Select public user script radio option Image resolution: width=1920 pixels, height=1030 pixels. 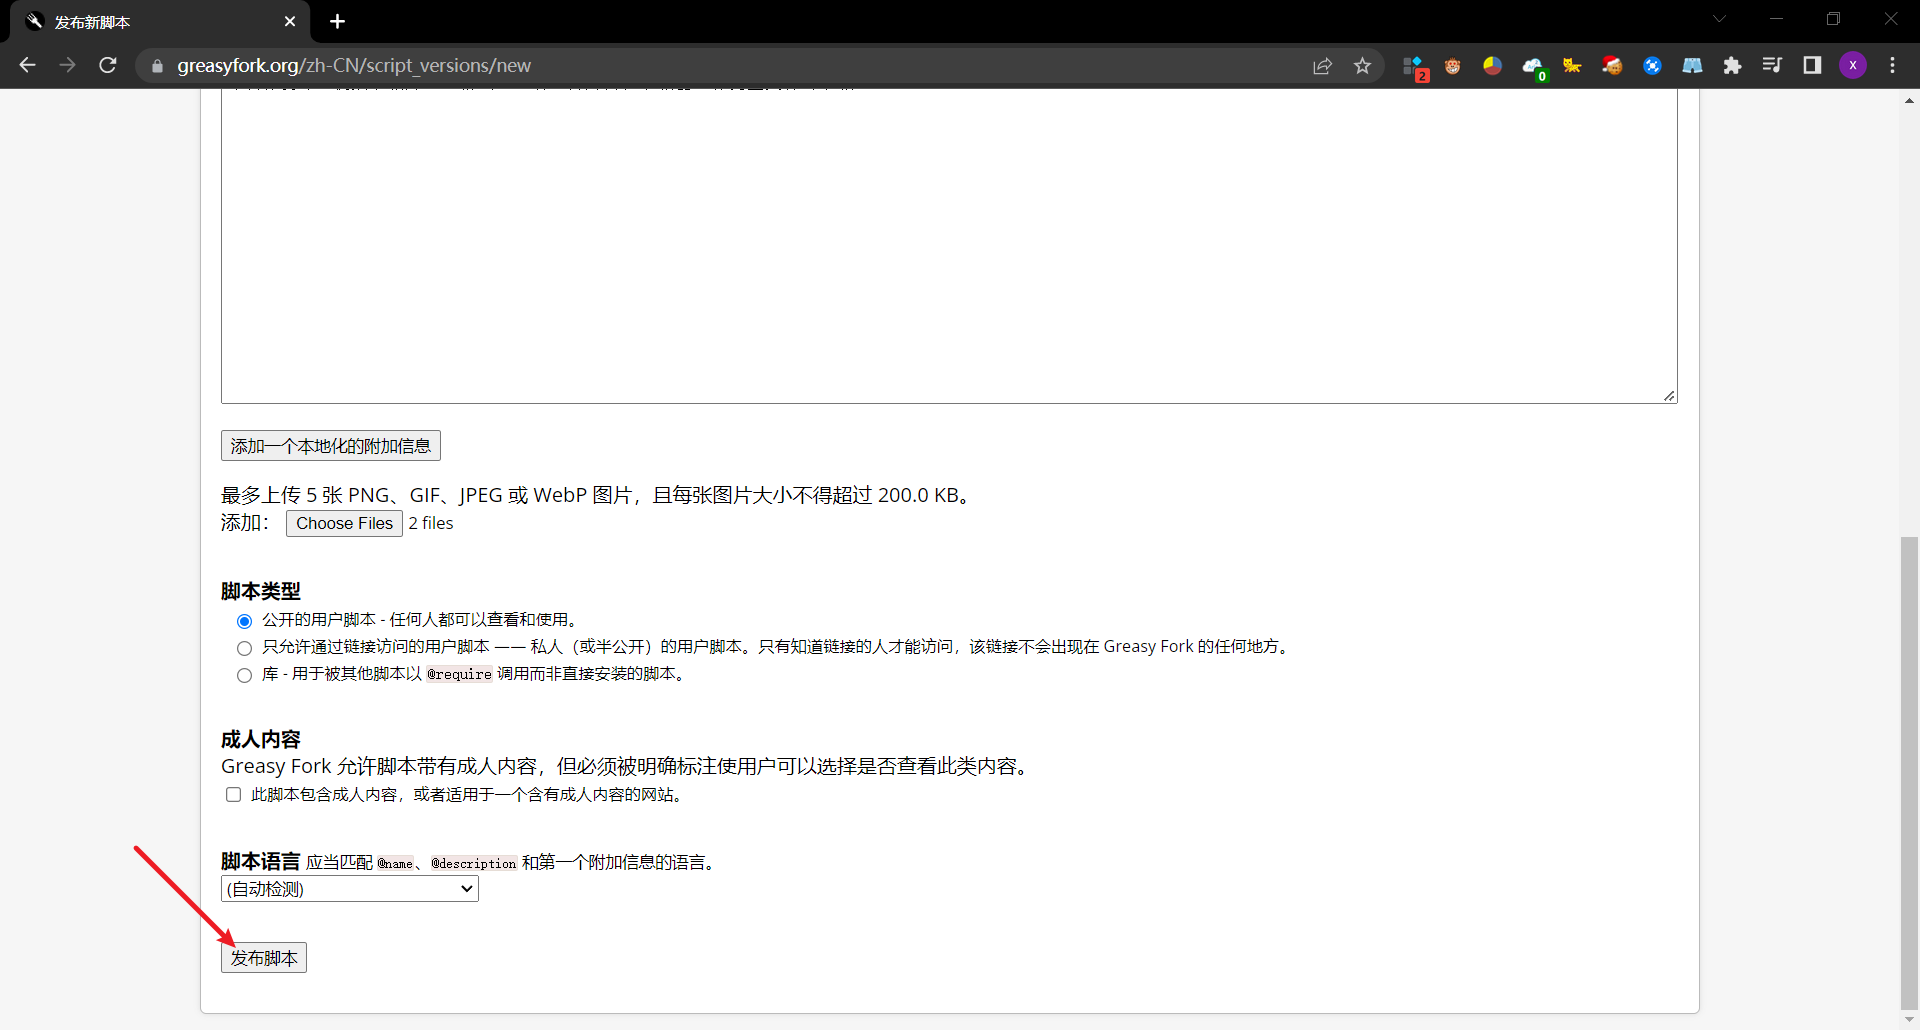(244, 621)
